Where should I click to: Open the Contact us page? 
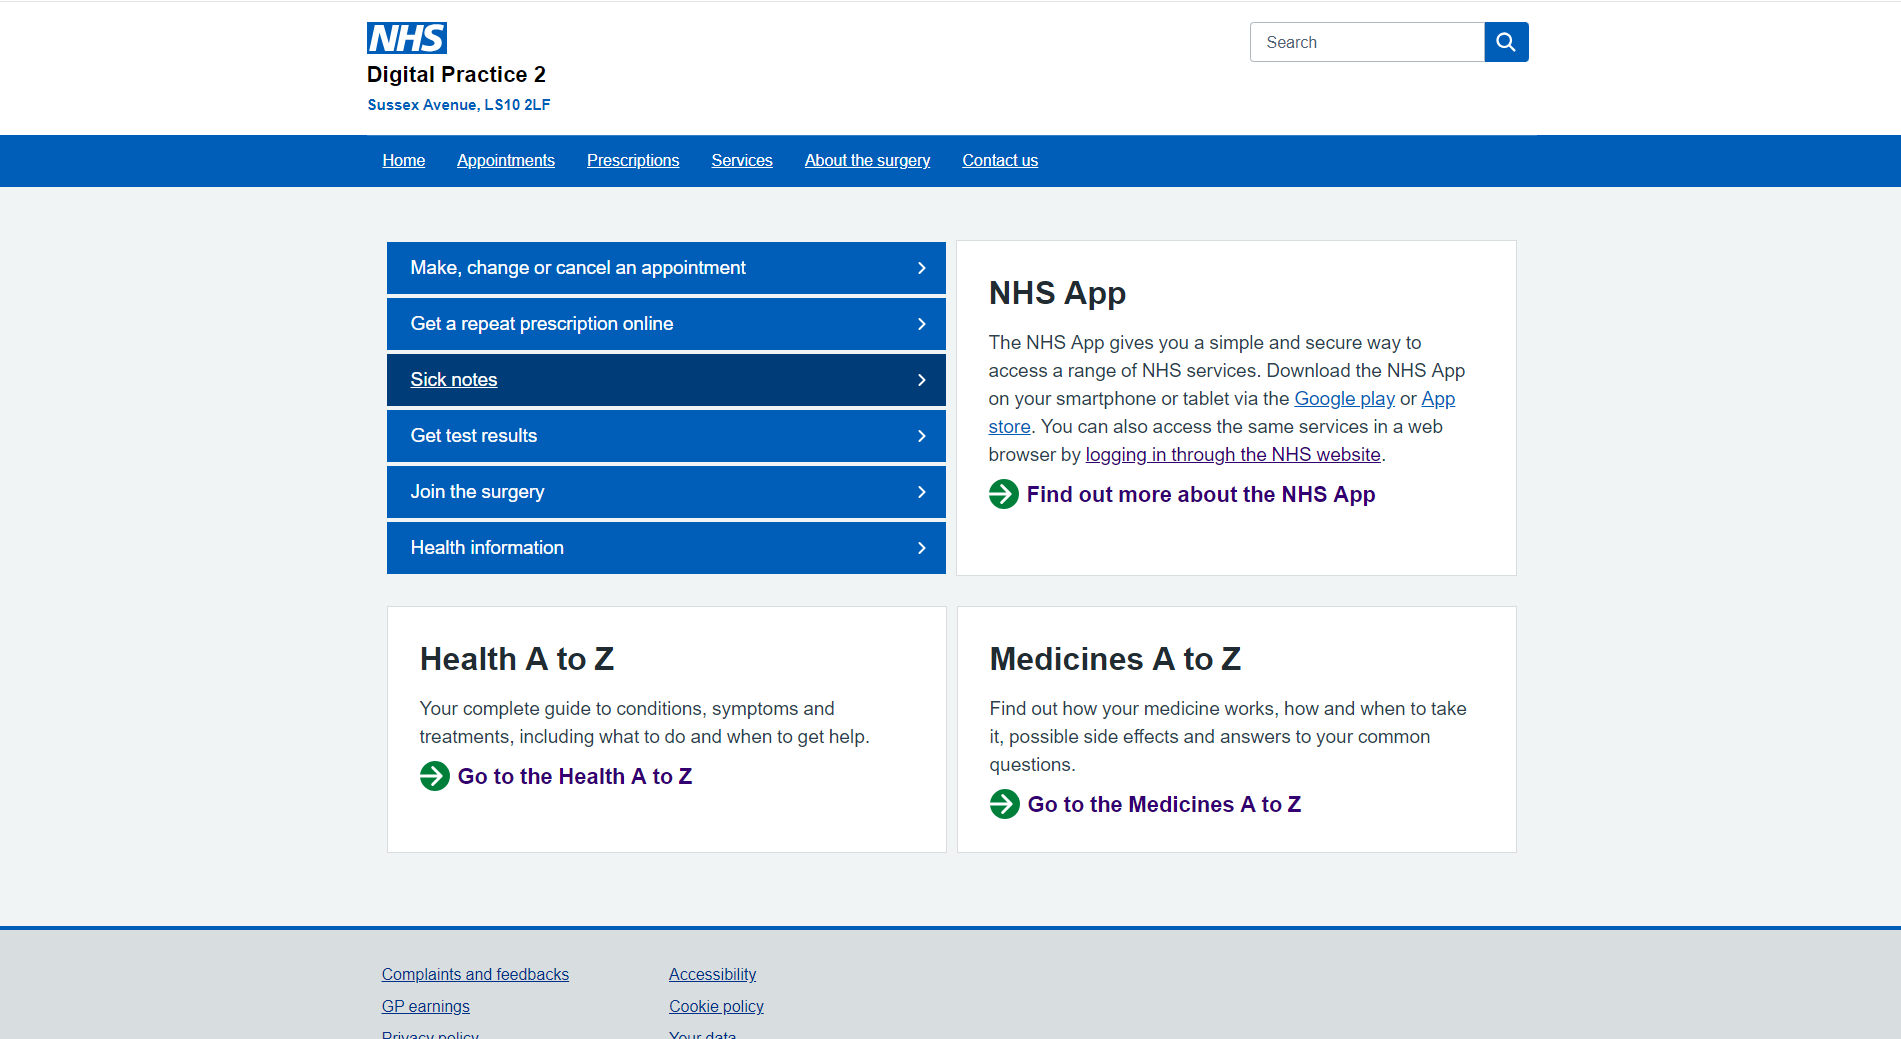pos(999,161)
